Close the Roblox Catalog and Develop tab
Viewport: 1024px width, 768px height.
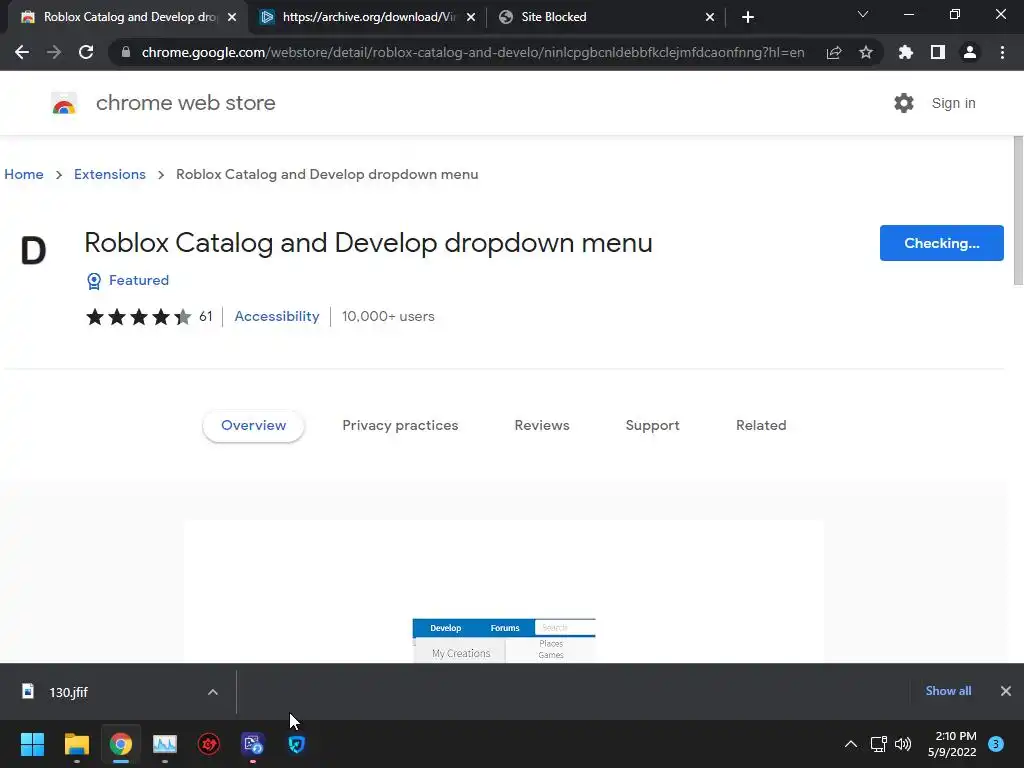(232, 17)
